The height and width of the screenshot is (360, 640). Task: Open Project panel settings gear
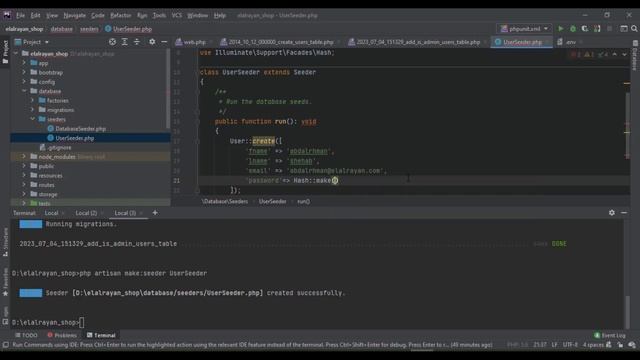(x=152, y=42)
